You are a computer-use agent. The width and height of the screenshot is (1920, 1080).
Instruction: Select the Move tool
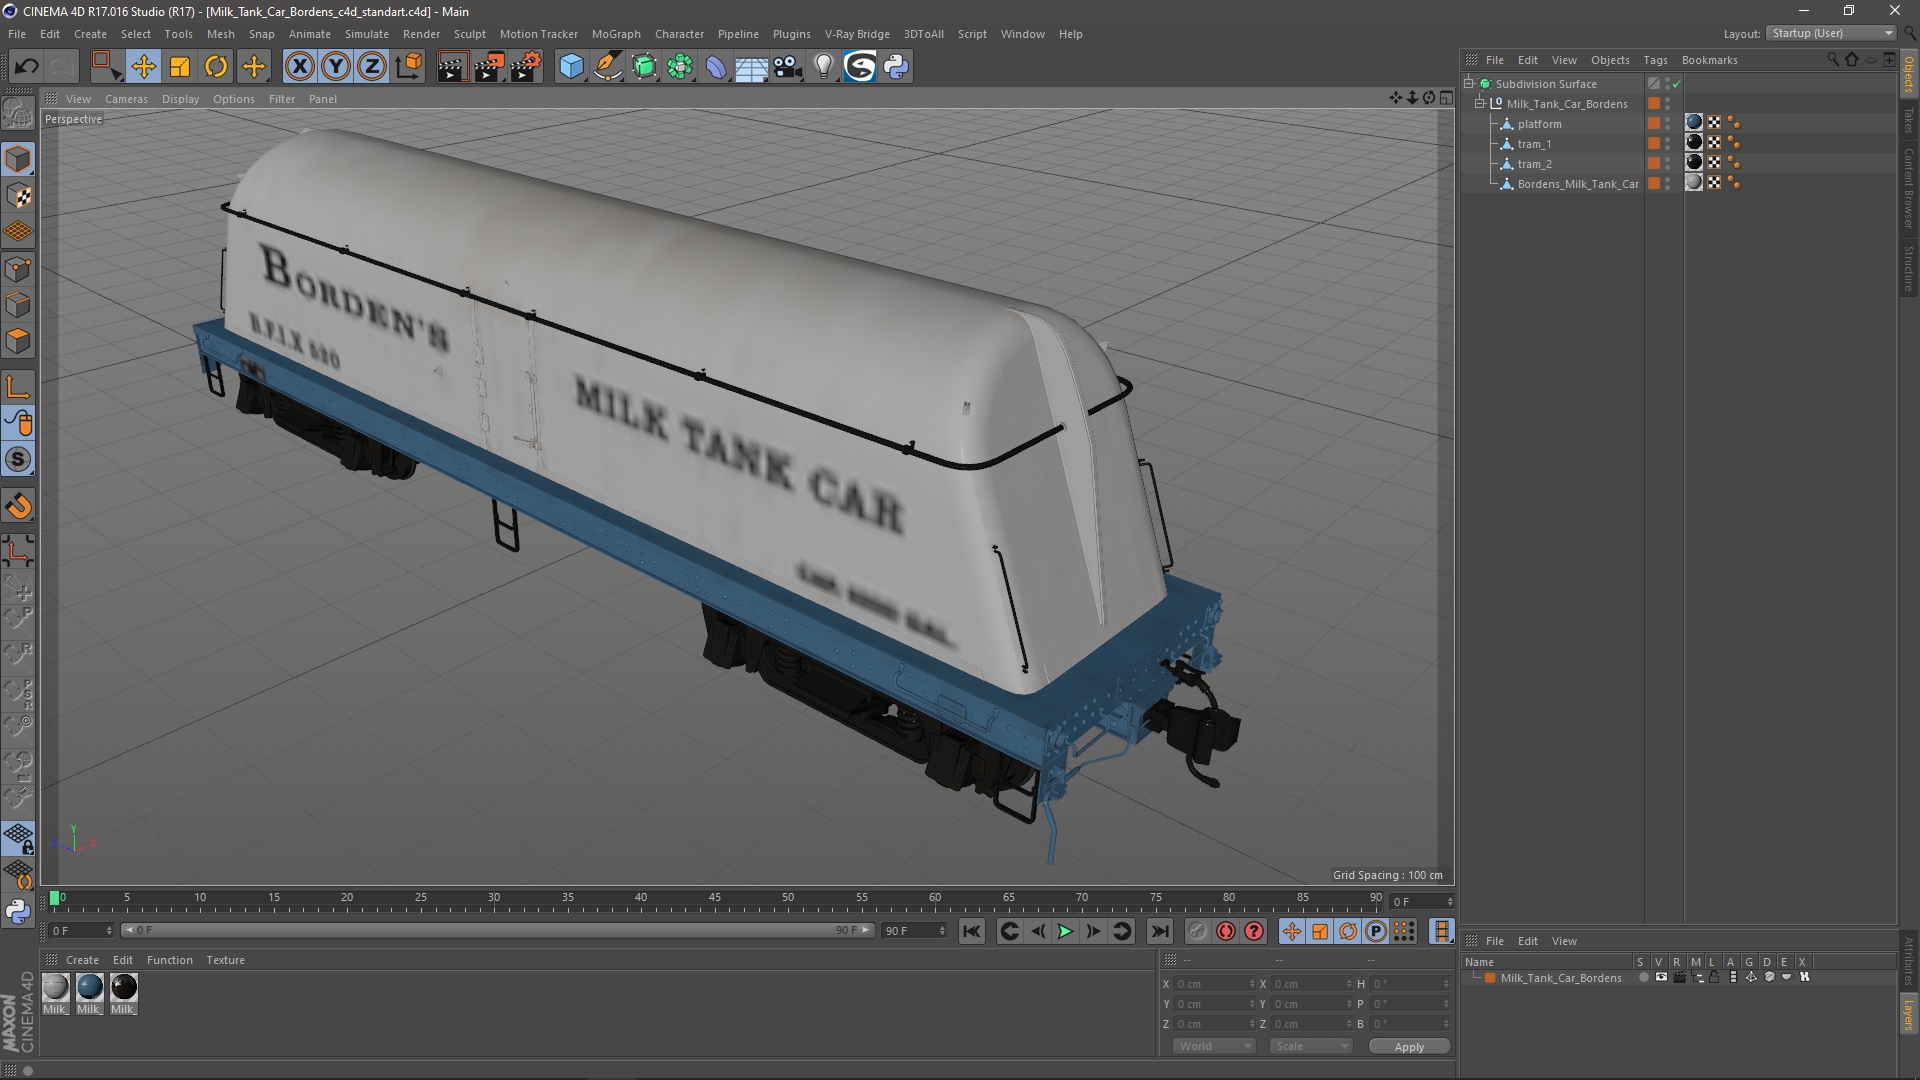pos(143,66)
